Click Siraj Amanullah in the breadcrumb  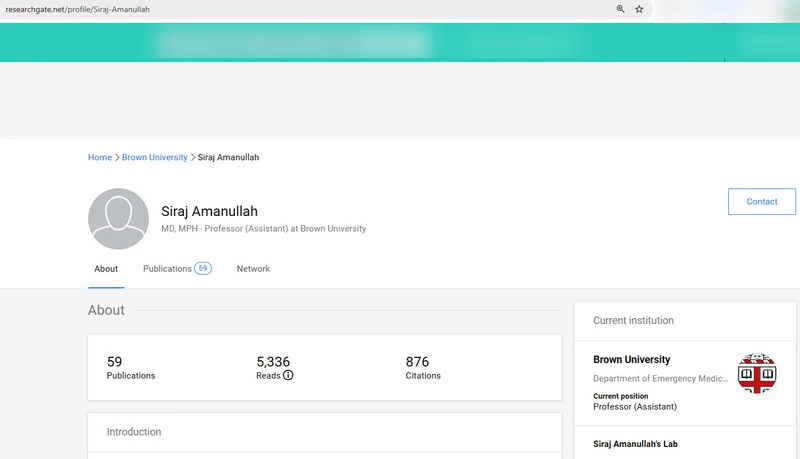228,158
